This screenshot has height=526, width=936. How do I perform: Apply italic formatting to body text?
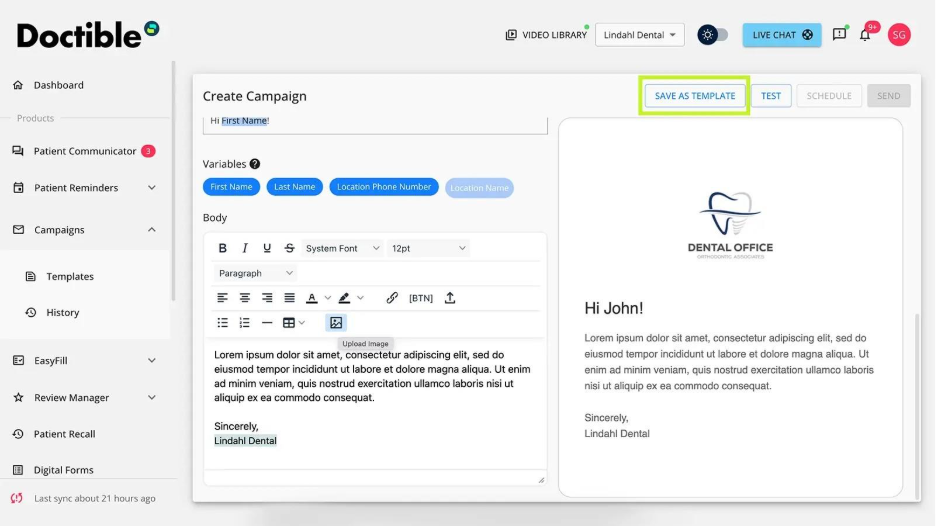245,248
